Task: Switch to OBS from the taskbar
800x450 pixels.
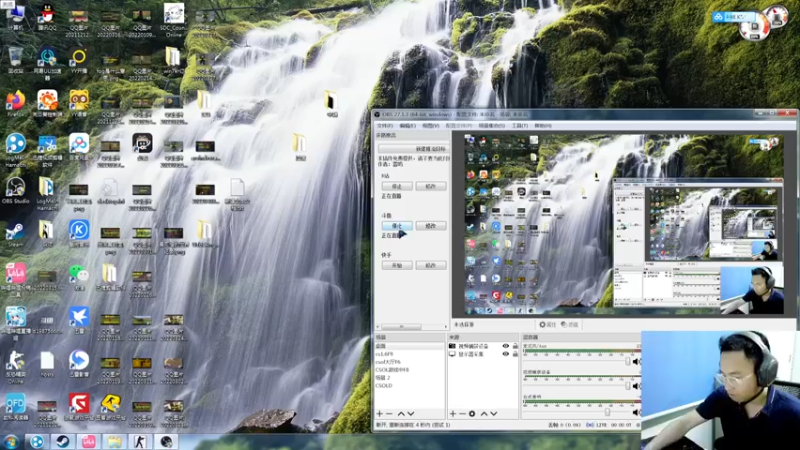Action: pyautogui.click(x=166, y=442)
